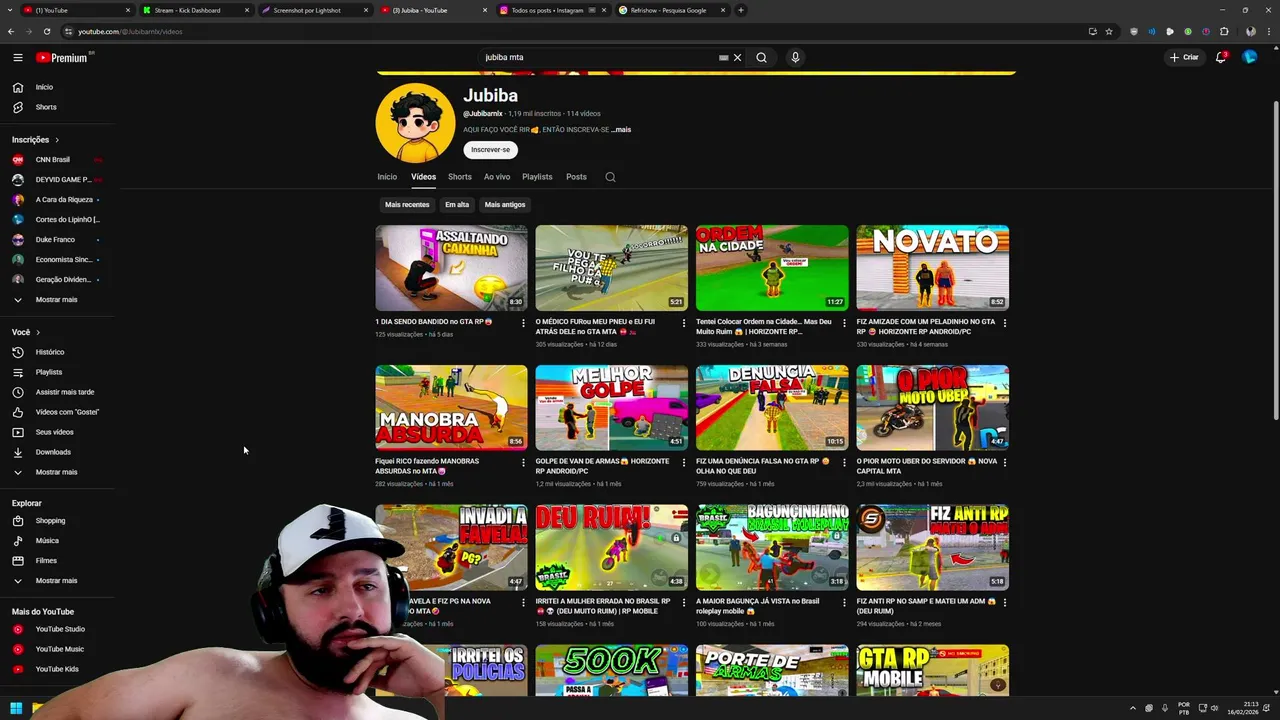Open video title GOLPE DE VAN DE ARMAS
The height and width of the screenshot is (720, 1280).
pos(602,466)
